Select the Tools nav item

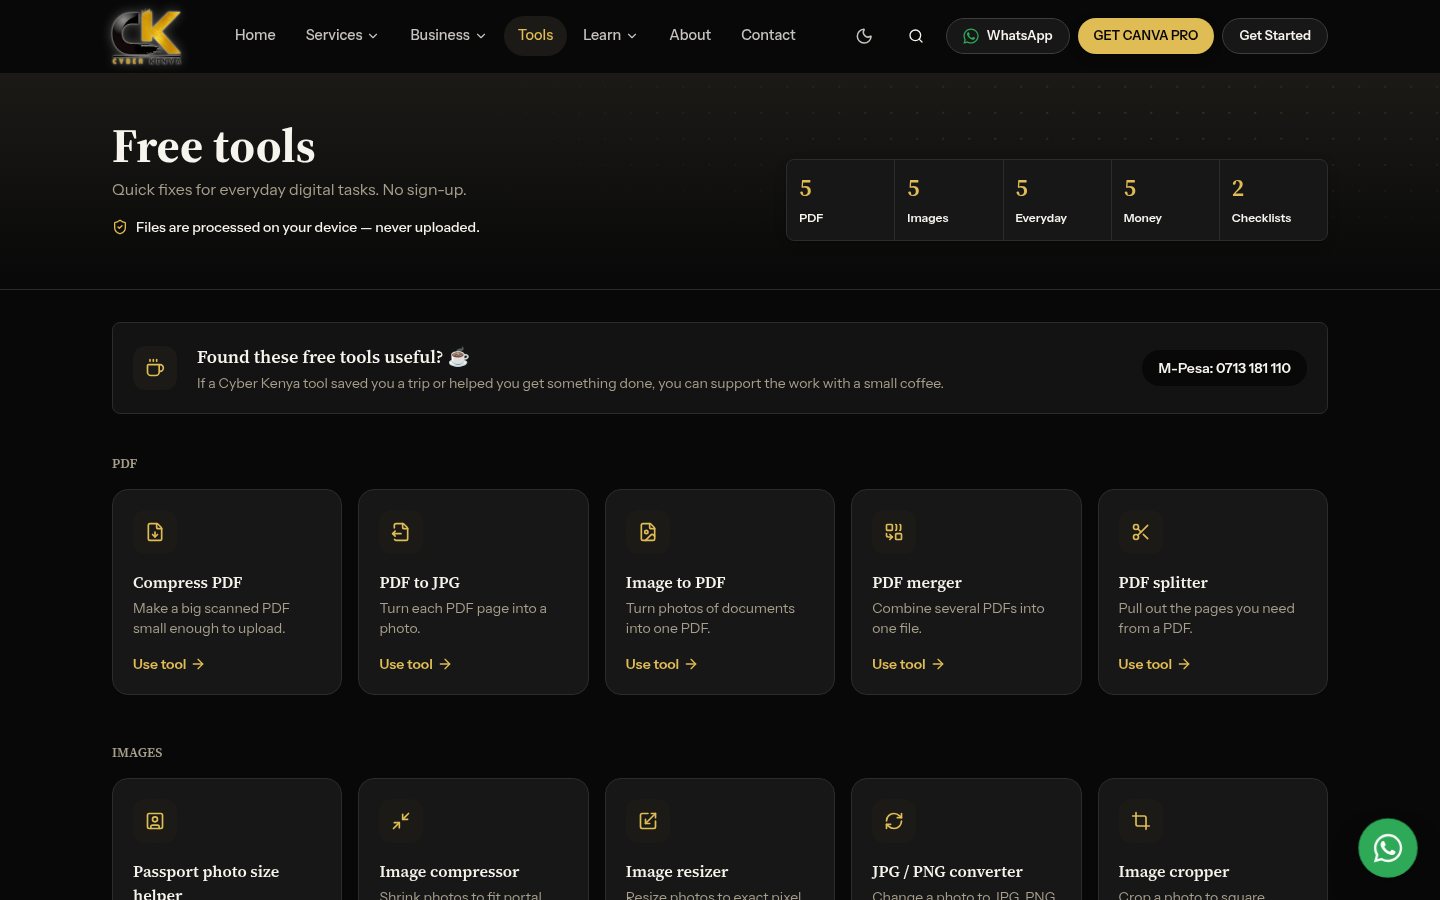(535, 35)
